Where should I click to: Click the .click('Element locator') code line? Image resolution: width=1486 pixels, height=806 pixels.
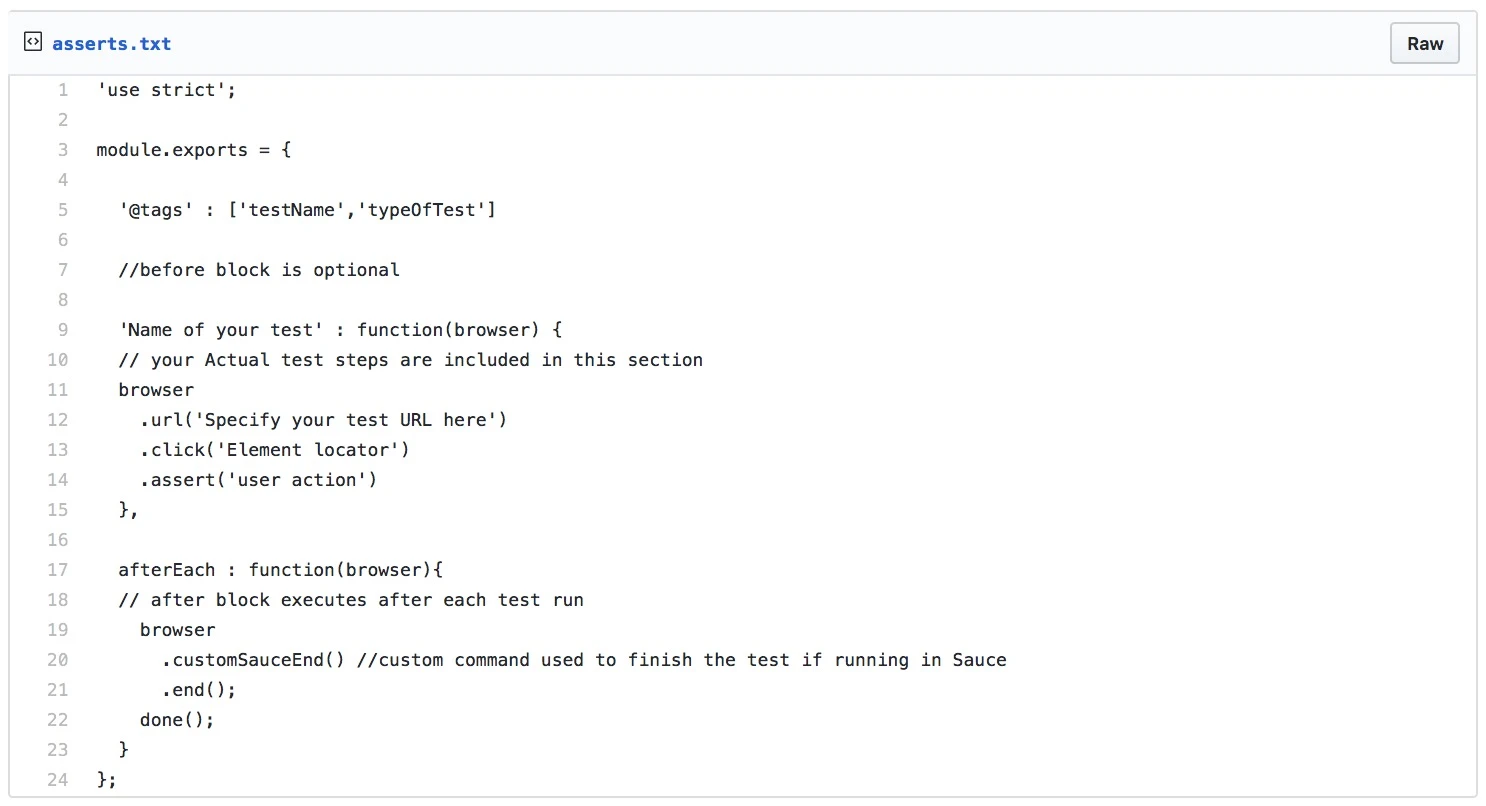pos(275,450)
